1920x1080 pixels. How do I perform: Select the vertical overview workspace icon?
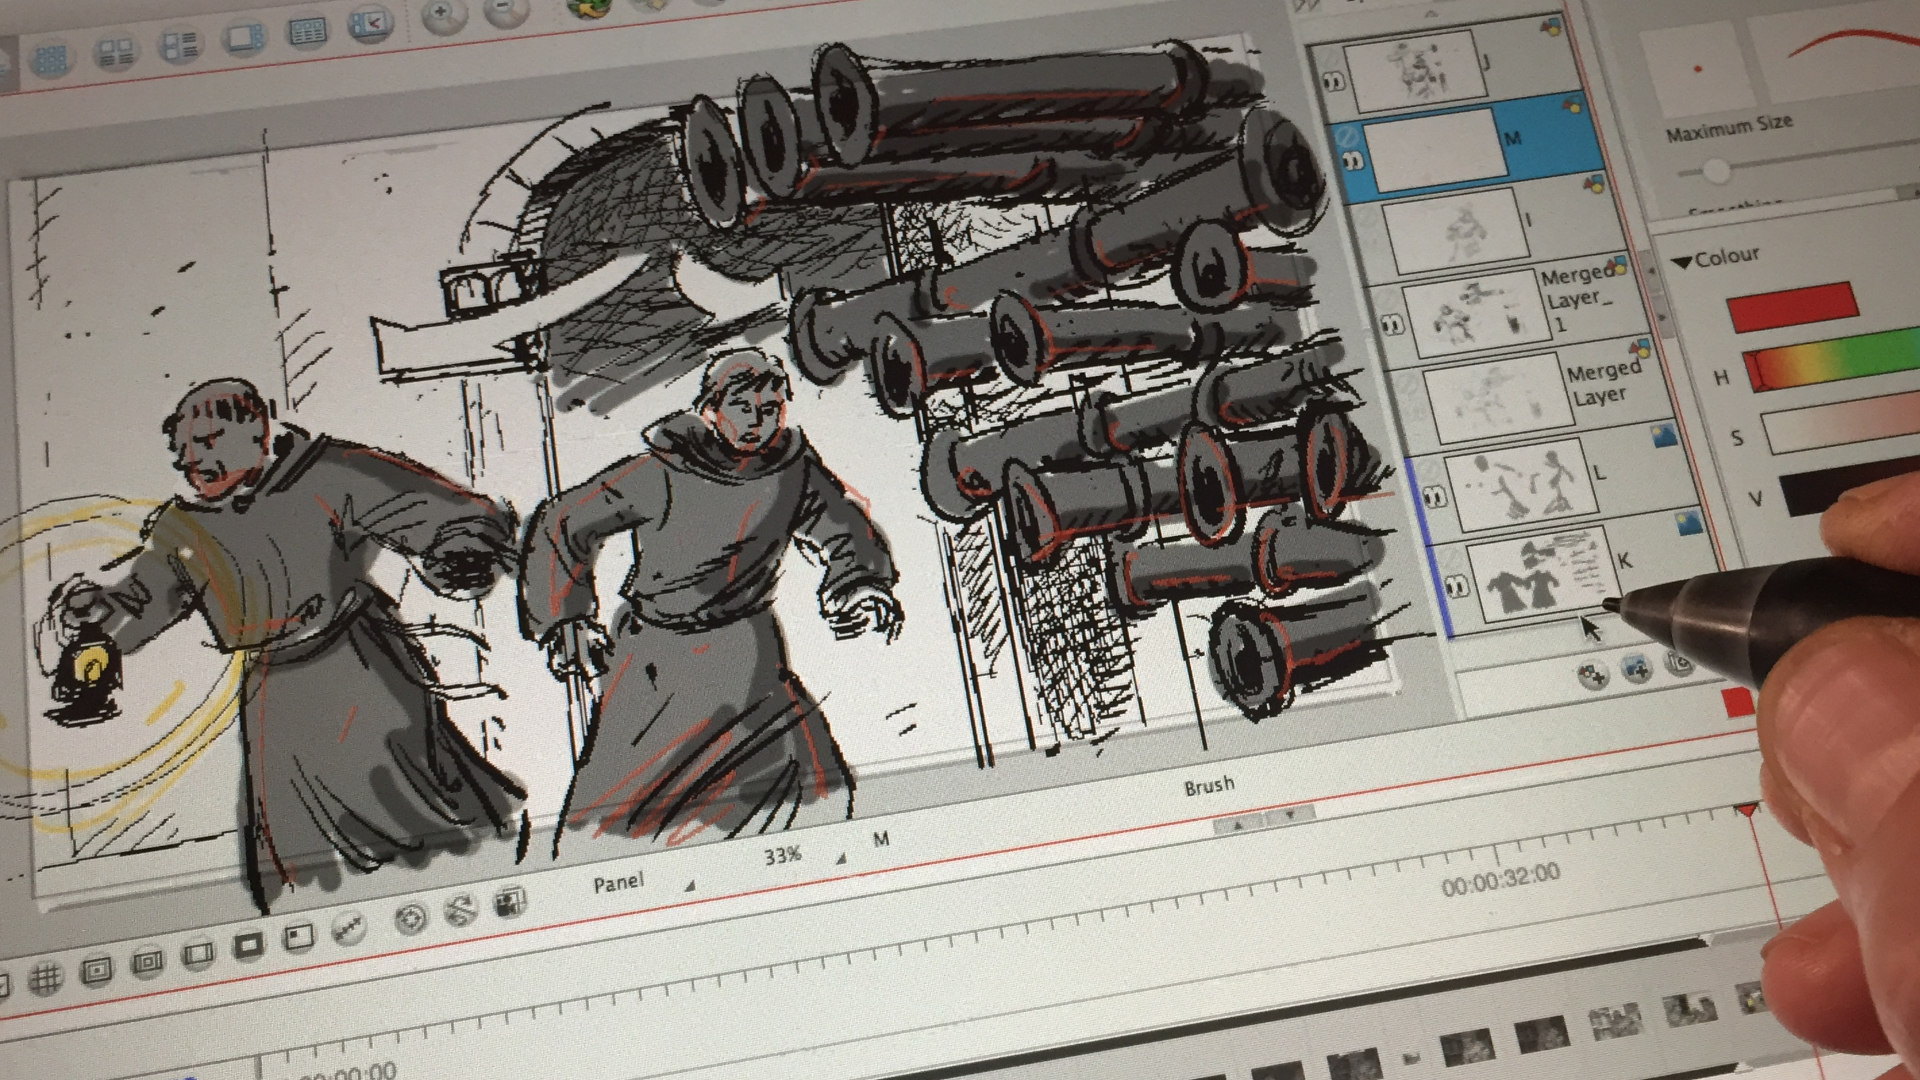tap(181, 44)
